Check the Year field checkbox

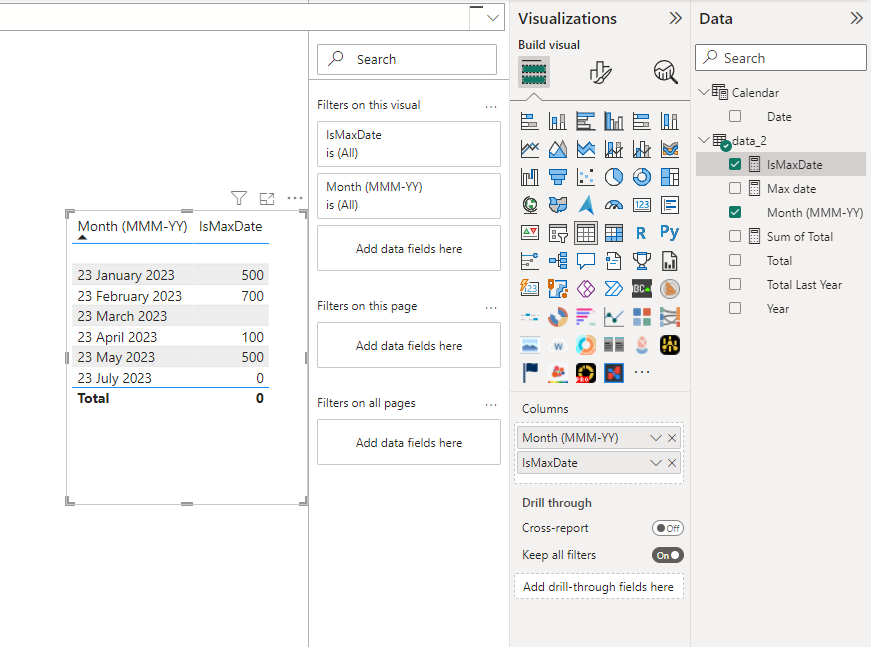(x=735, y=308)
